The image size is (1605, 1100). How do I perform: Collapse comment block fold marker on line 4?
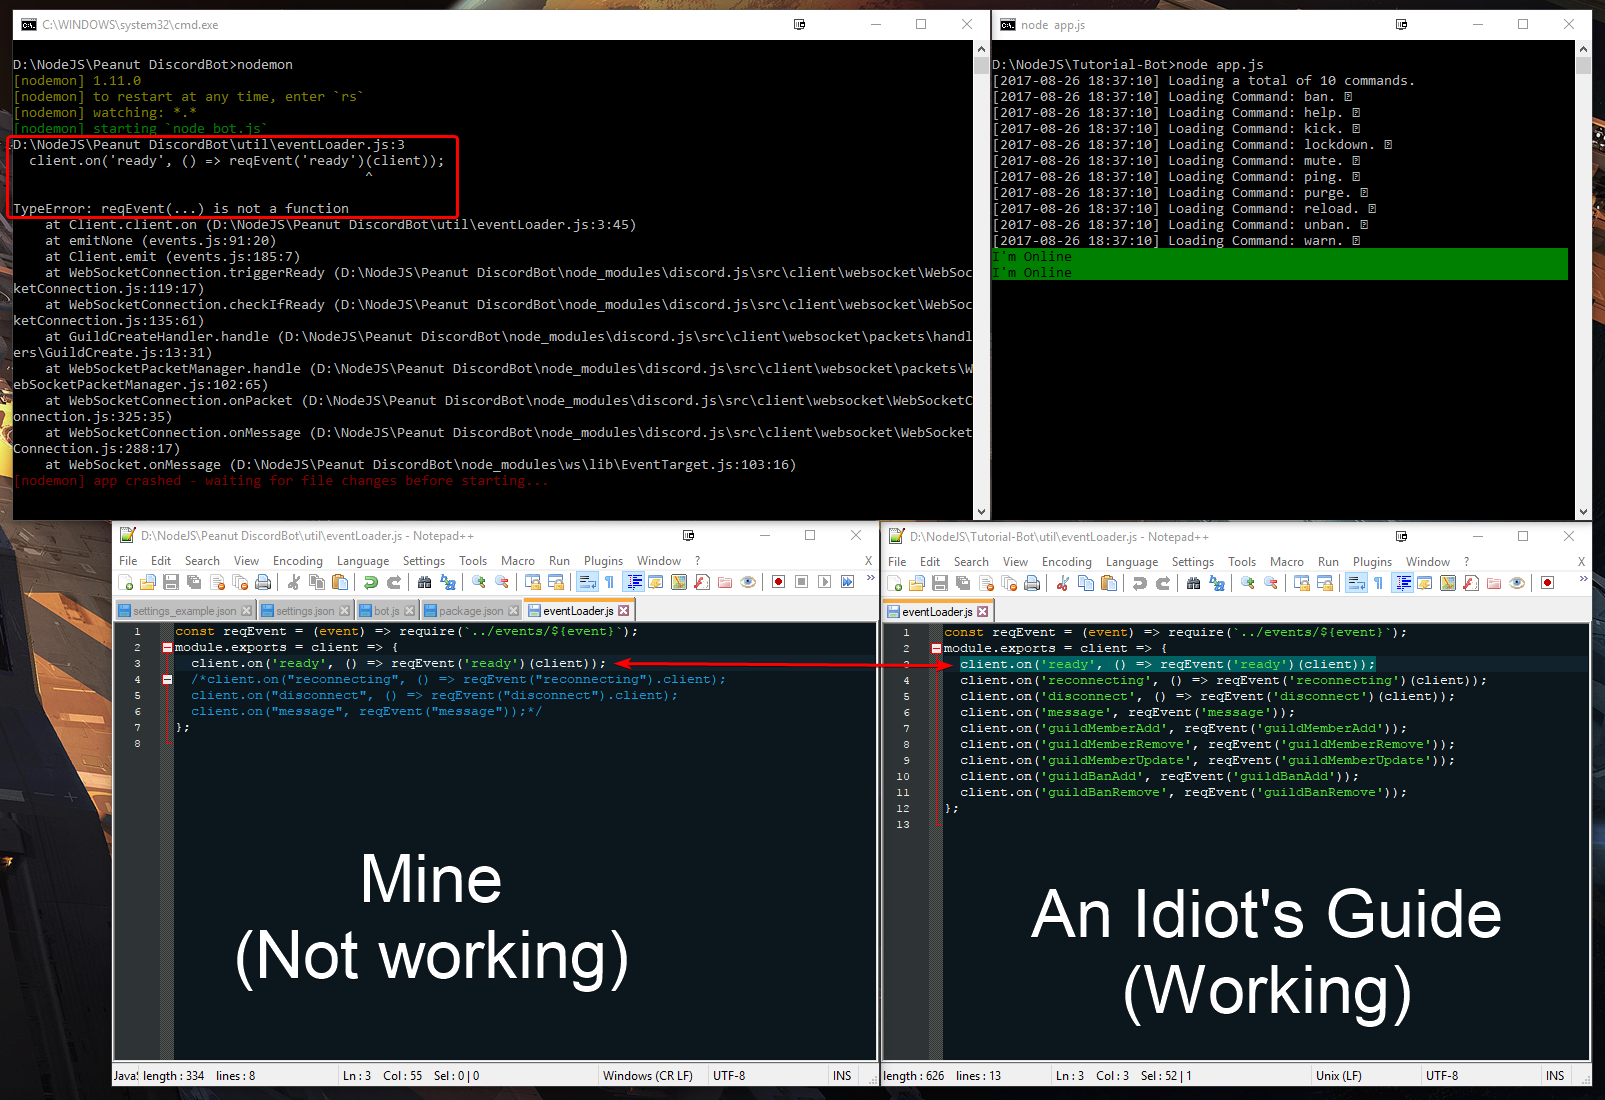click(167, 680)
